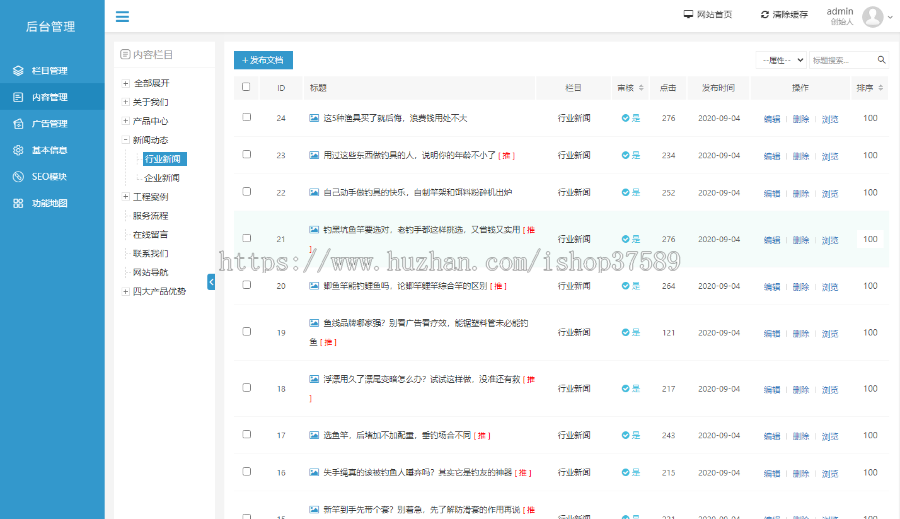Expand the 产品中心 tree node

[x=125, y=121]
